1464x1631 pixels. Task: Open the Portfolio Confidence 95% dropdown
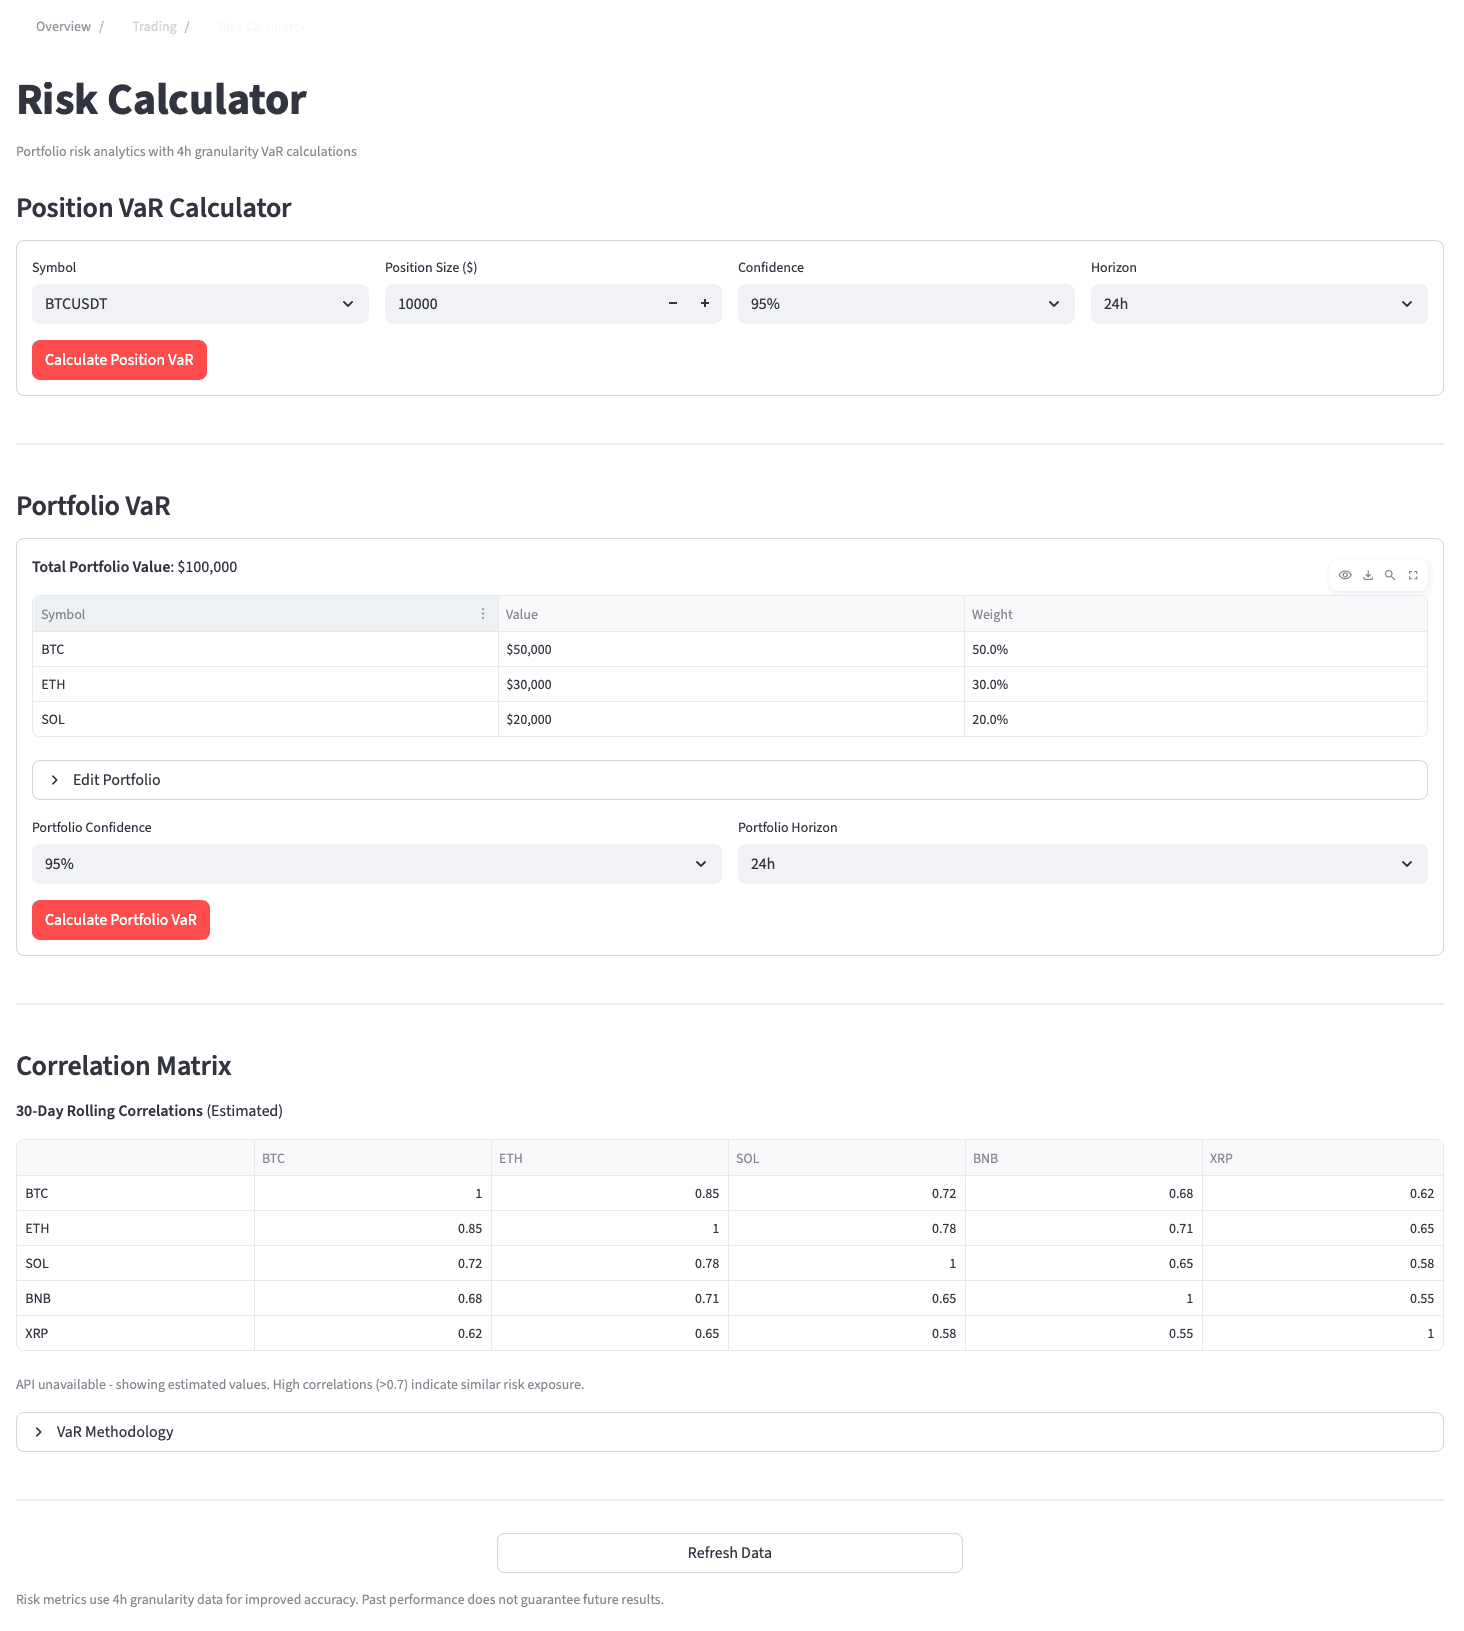[x=376, y=863]
